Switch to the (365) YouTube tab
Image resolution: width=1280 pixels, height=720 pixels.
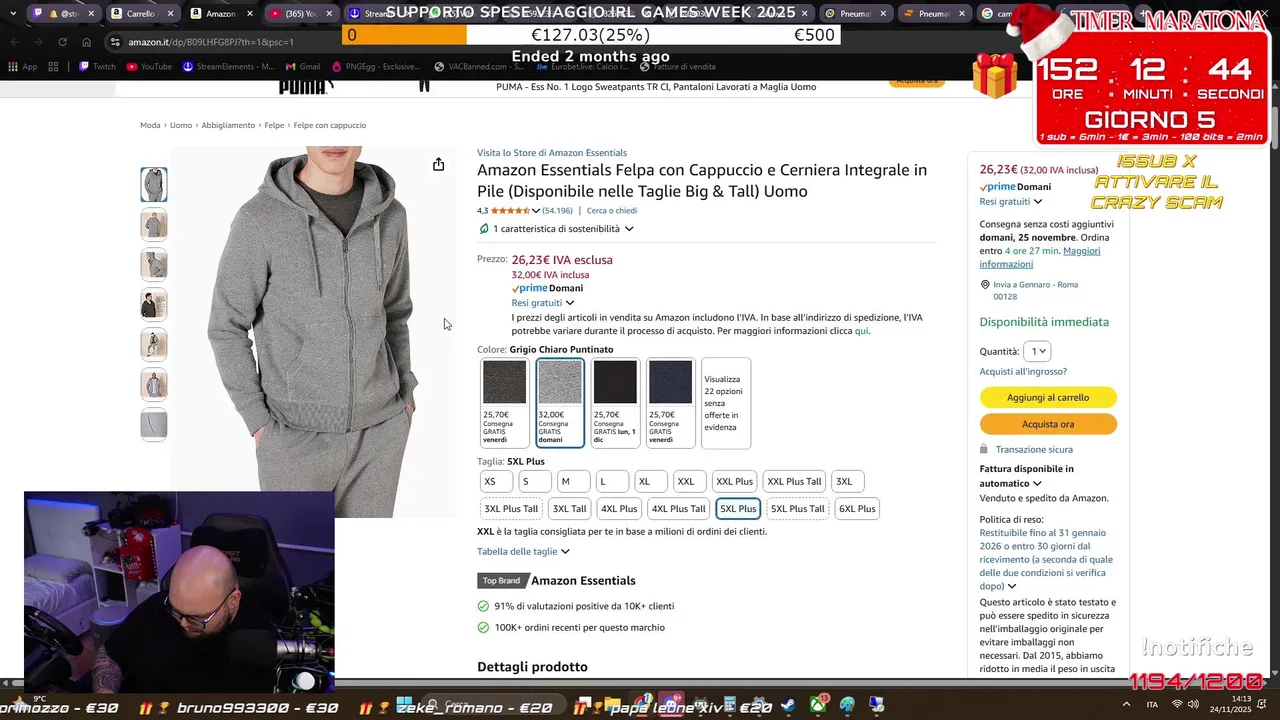coord(300,14)
